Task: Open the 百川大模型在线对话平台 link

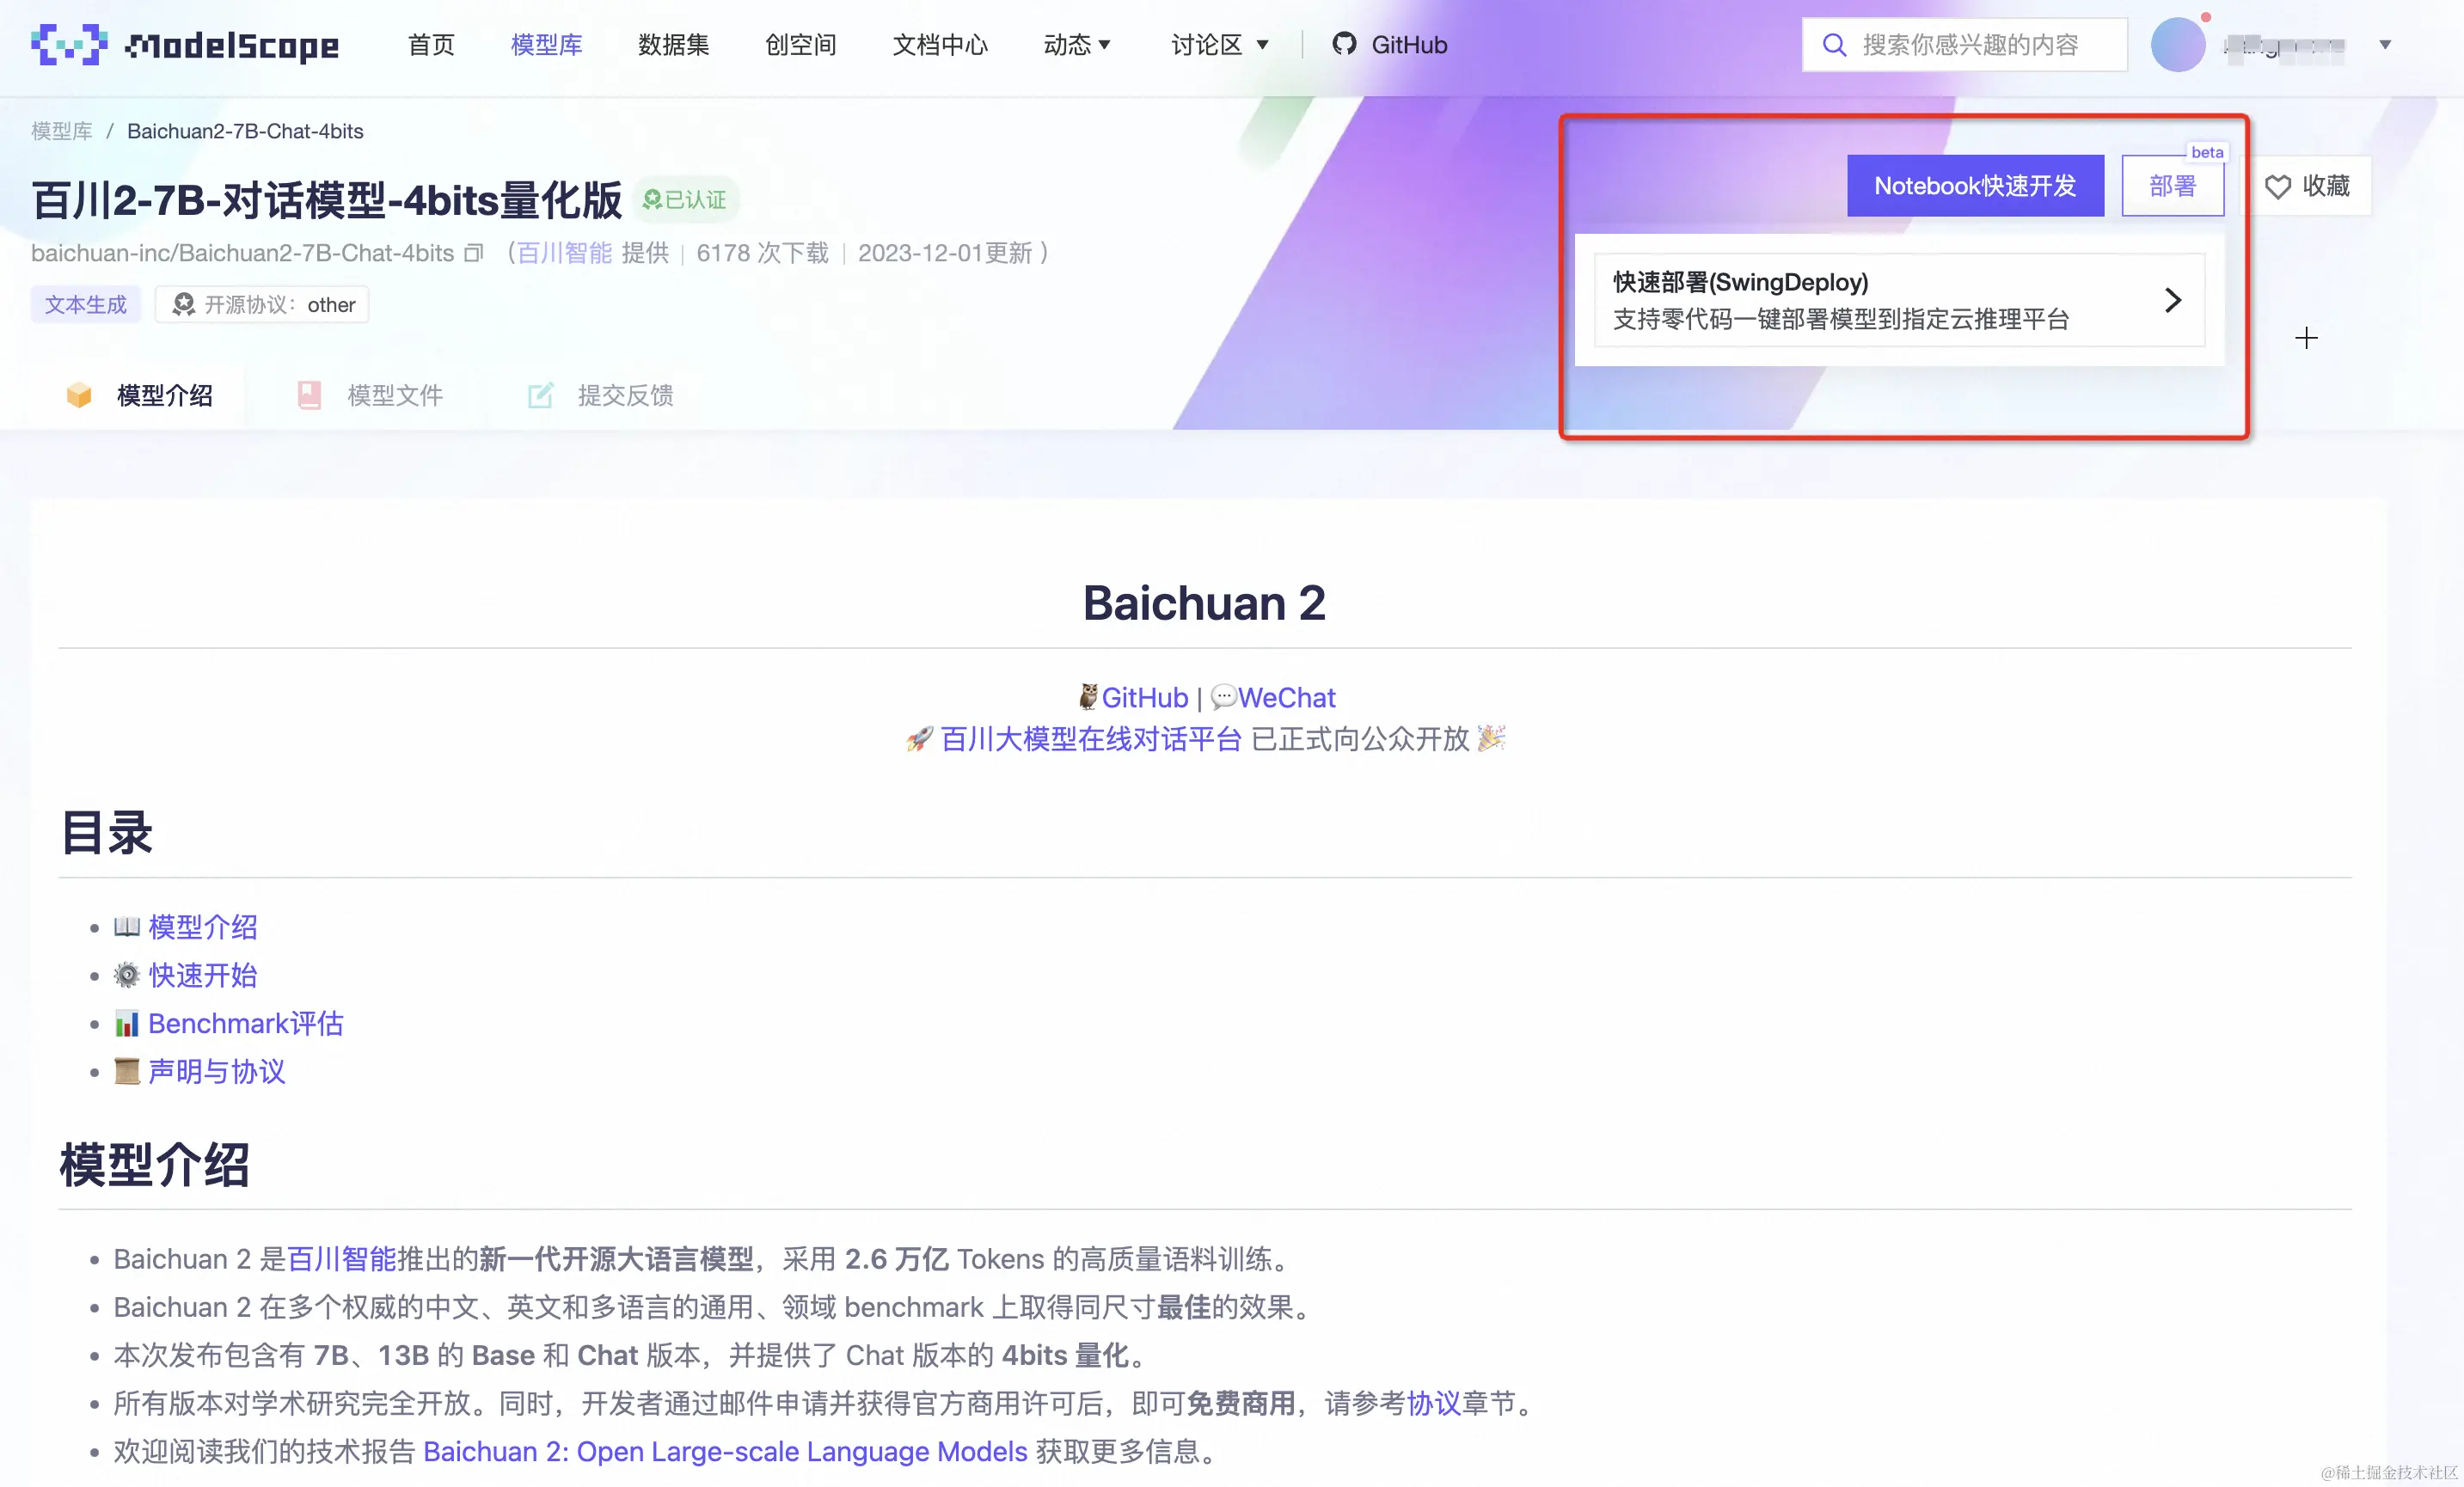Action: (x=1090, y=739)
